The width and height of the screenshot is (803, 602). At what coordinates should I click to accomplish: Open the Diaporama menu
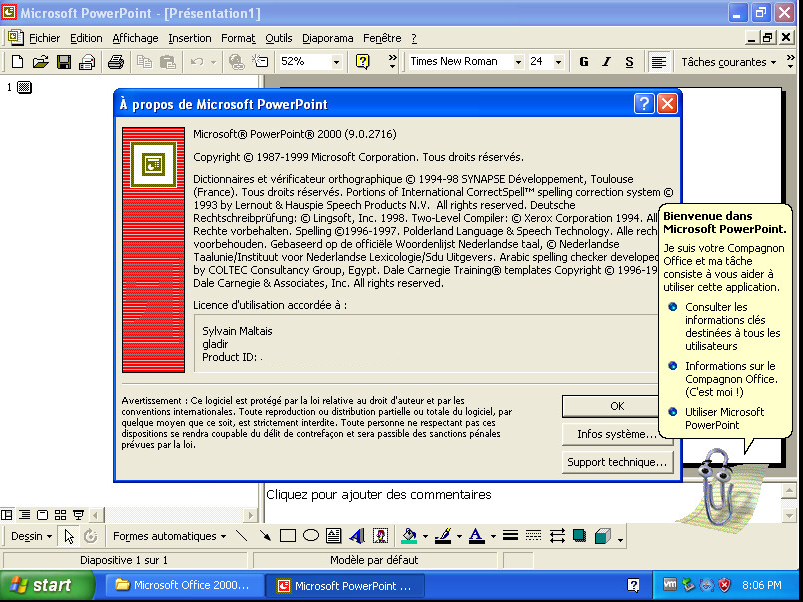click(x=328, y=38)
